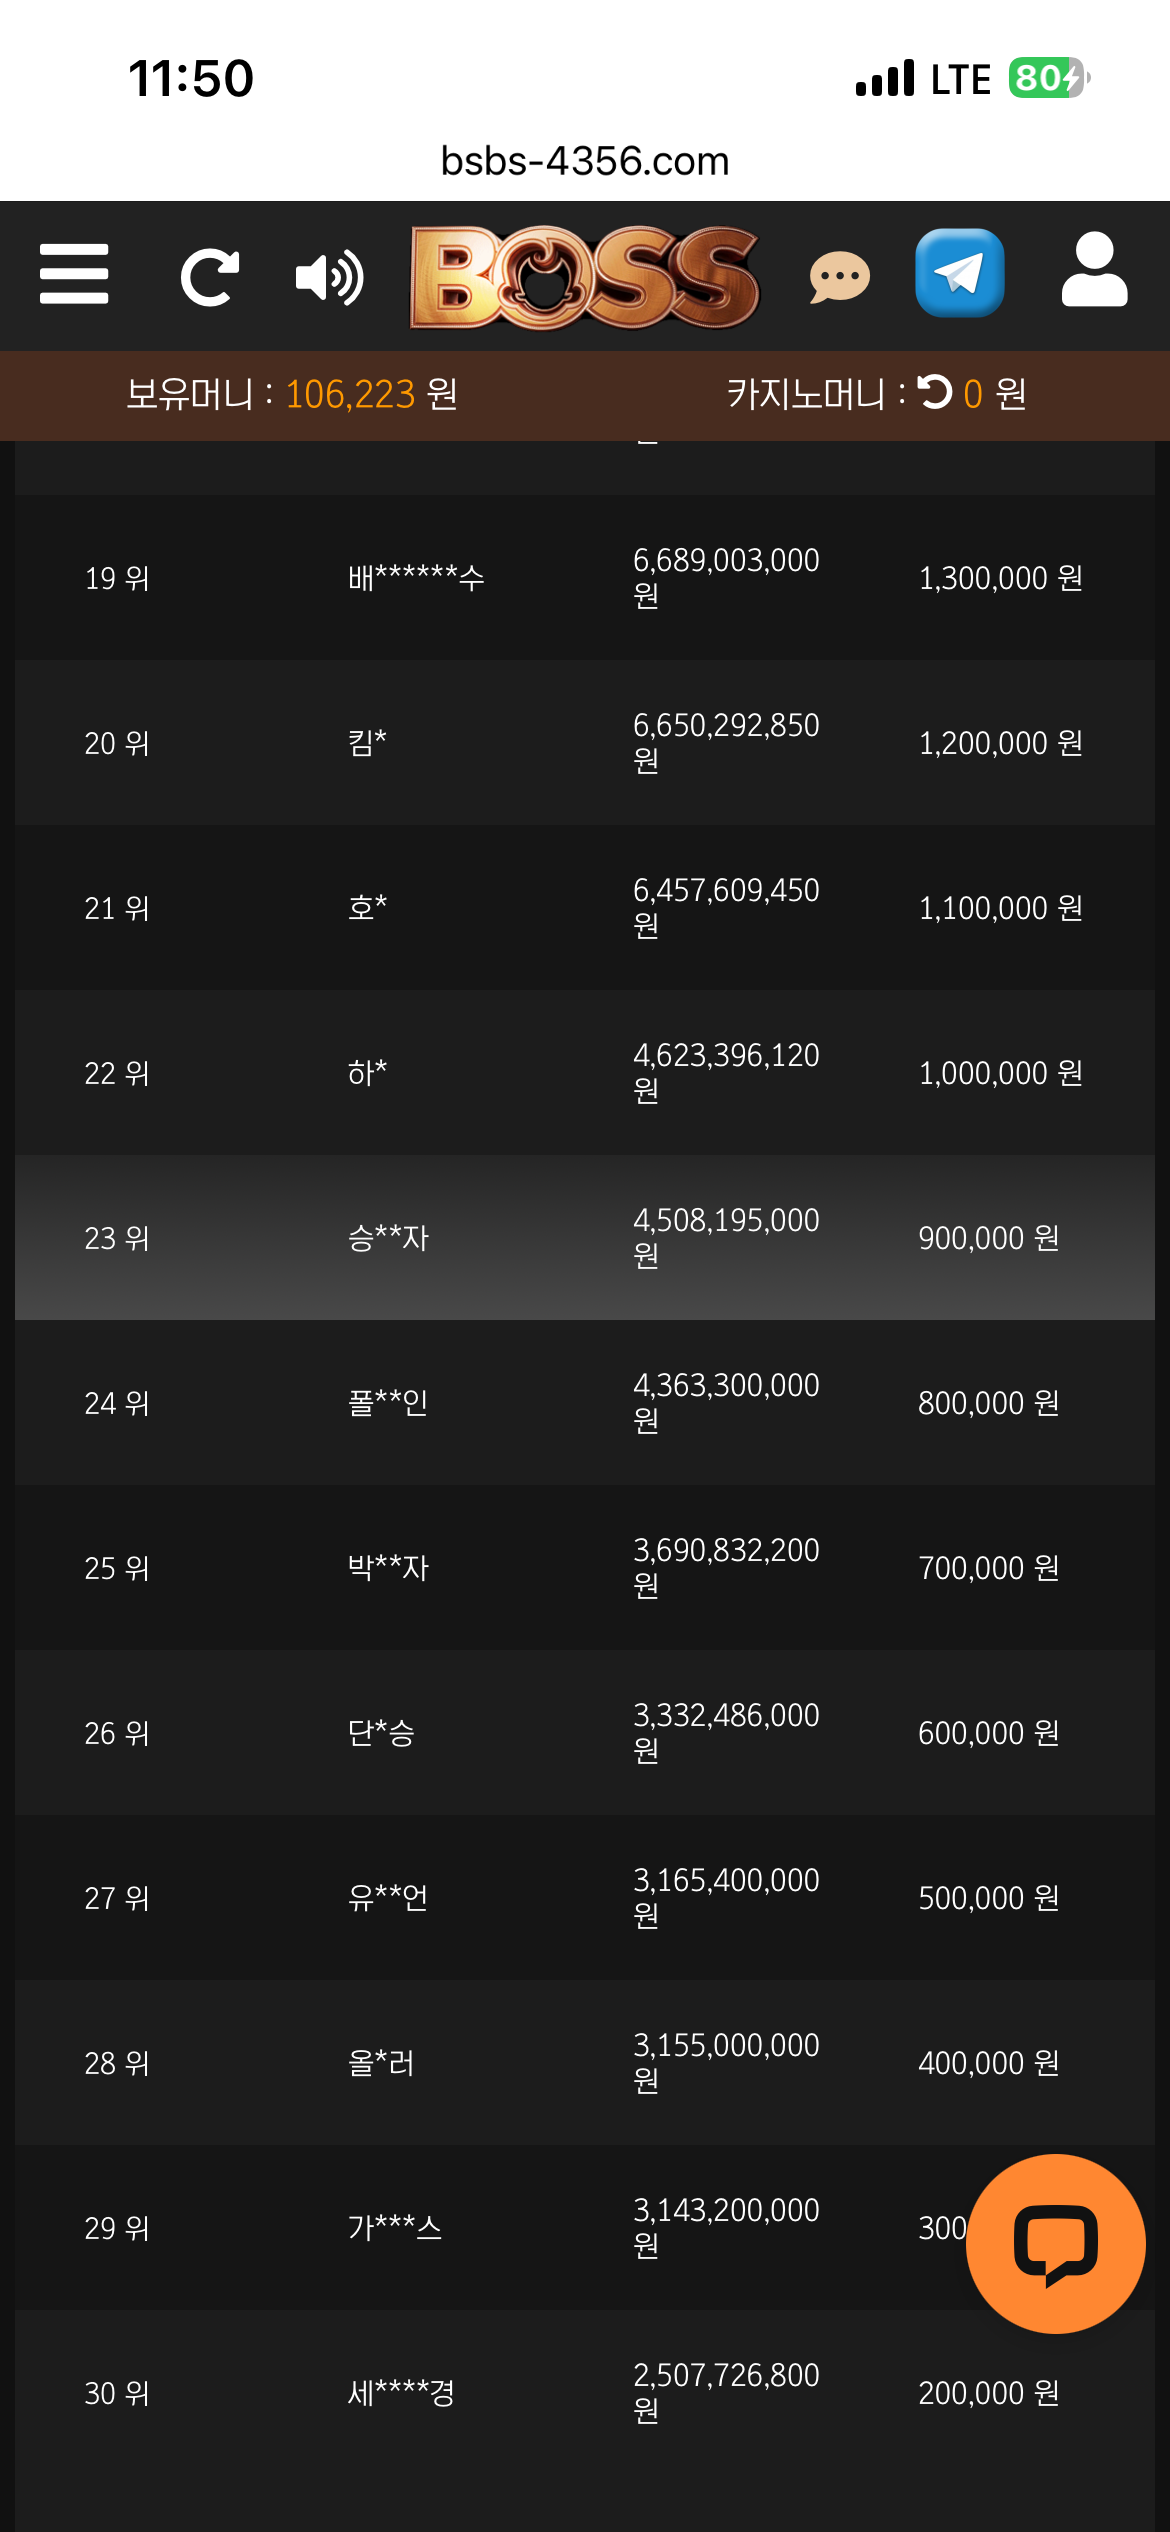Open the orange live chat bubble
Screen dimensions: 1170x2532
1056,2243
